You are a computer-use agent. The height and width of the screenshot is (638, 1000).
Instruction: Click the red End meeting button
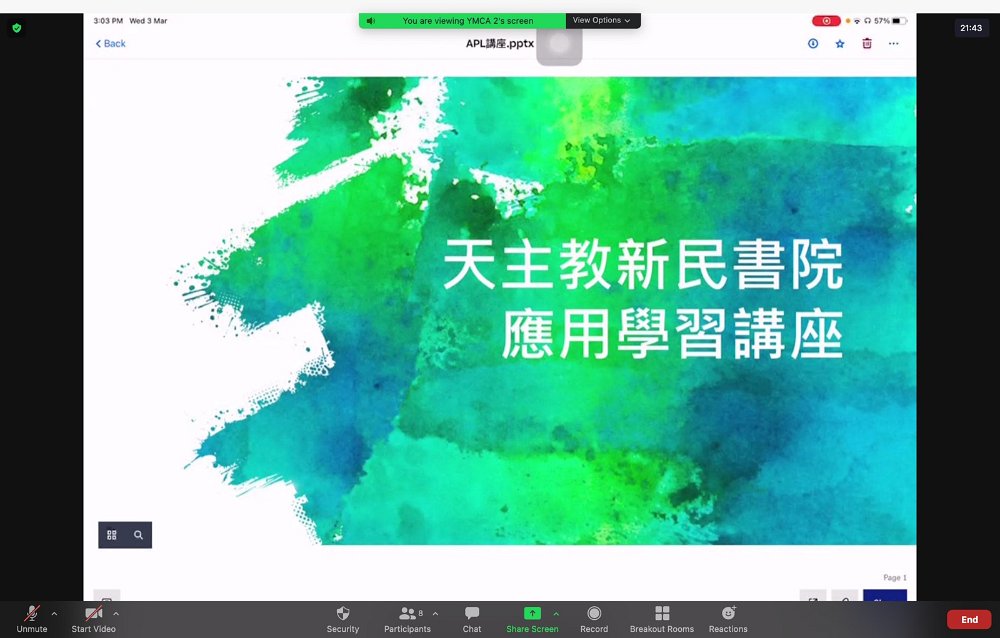969,619
